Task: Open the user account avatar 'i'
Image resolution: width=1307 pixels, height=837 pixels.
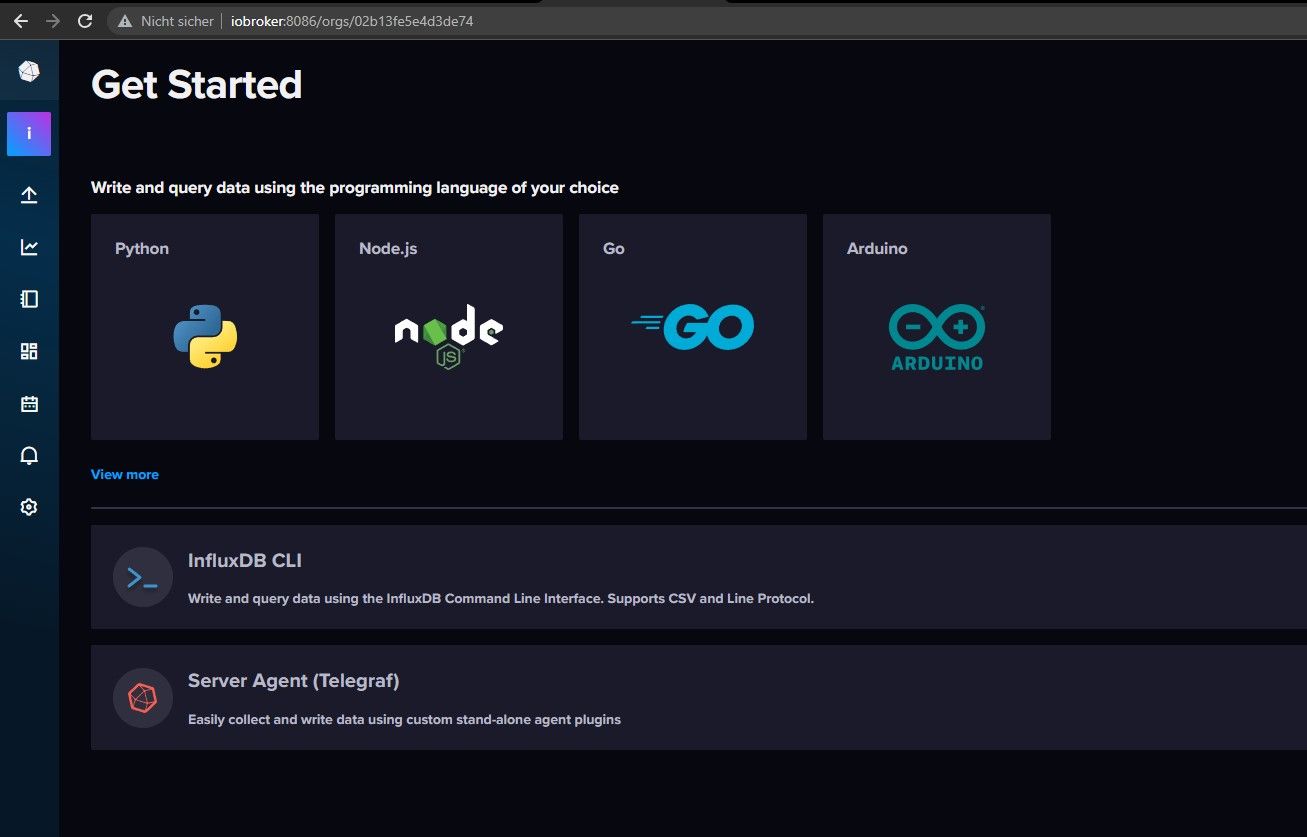Action: tap(29, 134)
